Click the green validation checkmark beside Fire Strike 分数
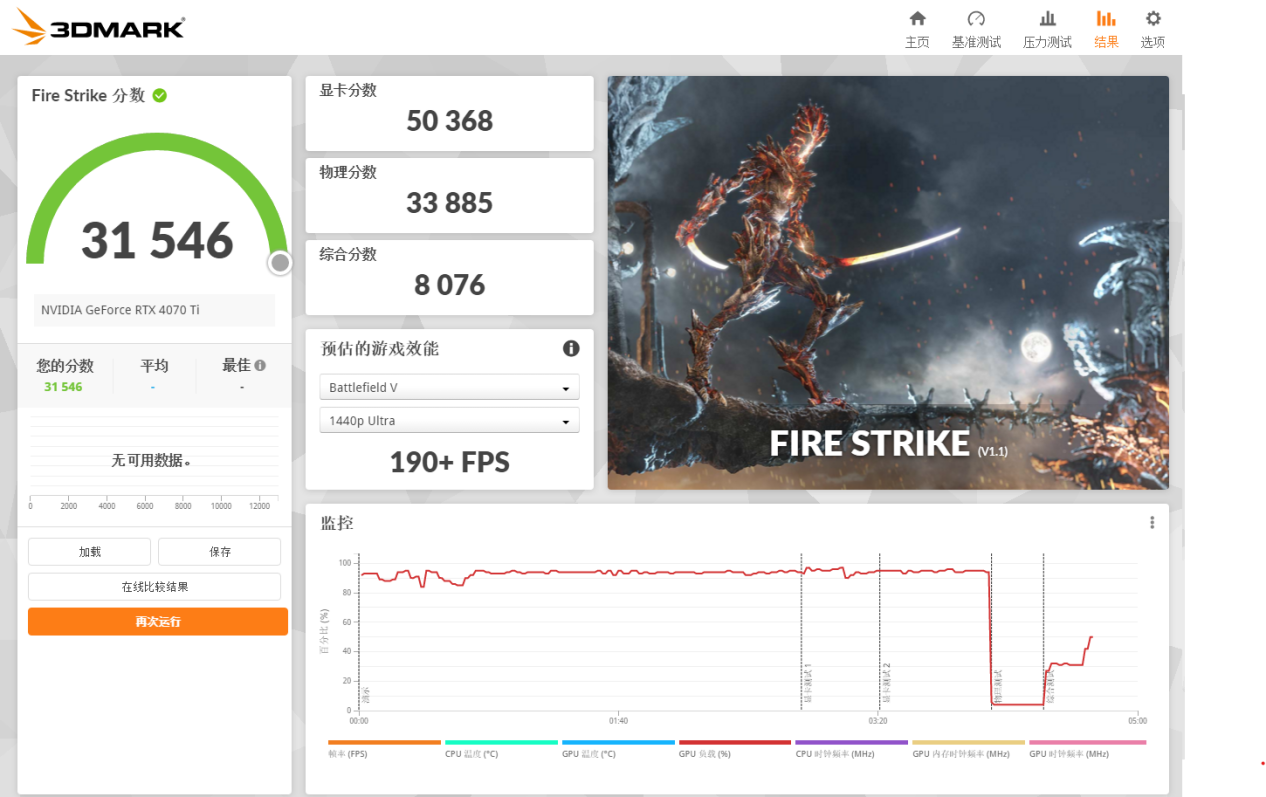 point(160,95)
